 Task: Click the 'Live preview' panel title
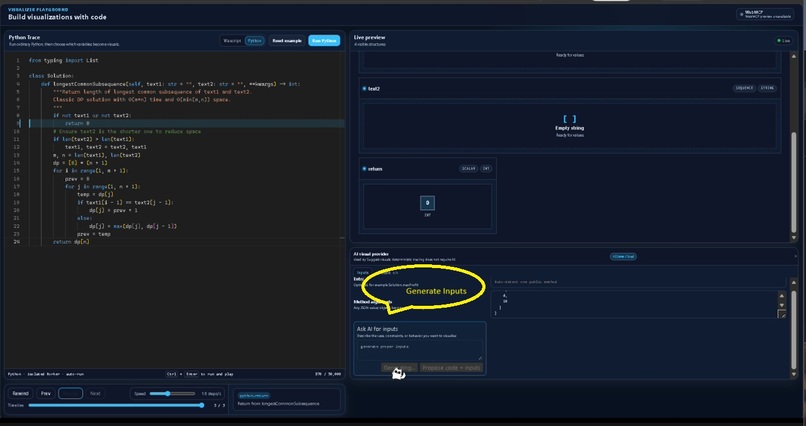(370, 38)
